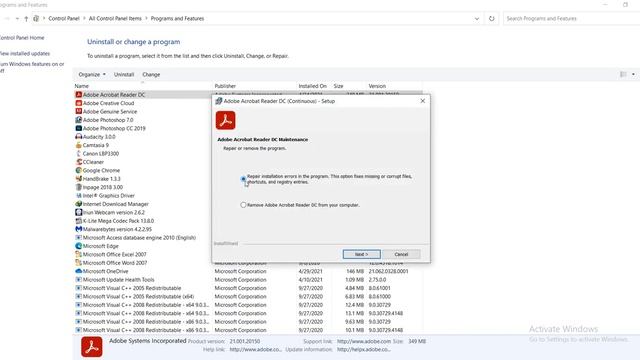Click Search Programs and Features field
The image size is (640, 360).
click(x=571, y=18)
